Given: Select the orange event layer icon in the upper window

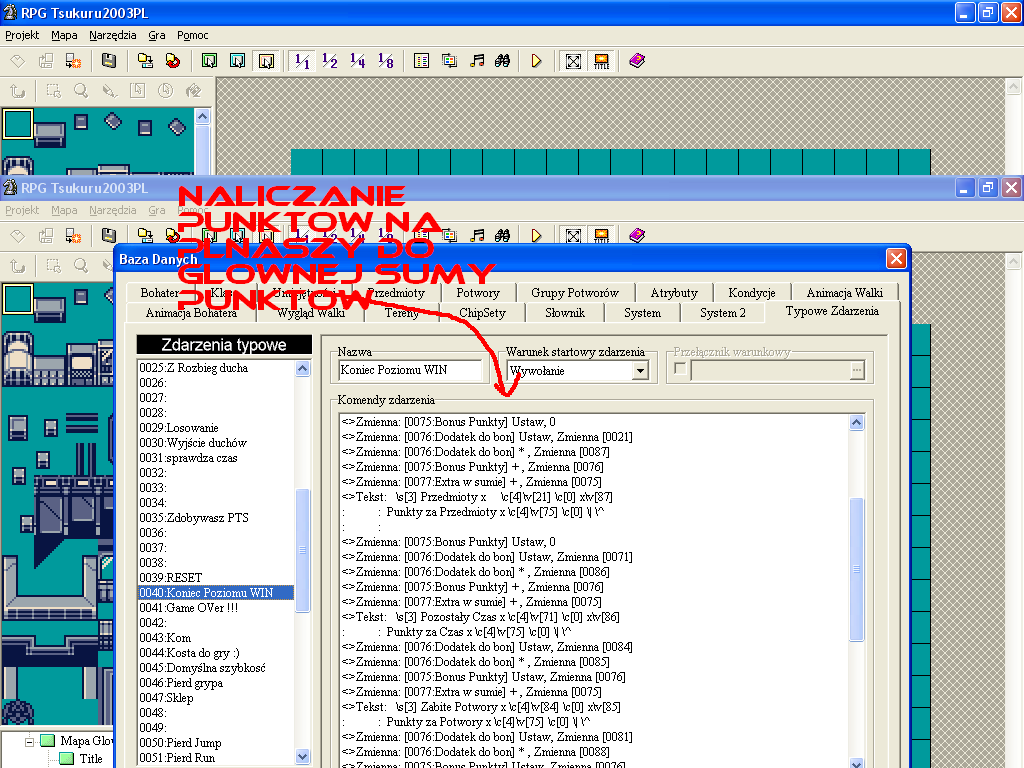Looking at the screenshot, I should (266, 61).
